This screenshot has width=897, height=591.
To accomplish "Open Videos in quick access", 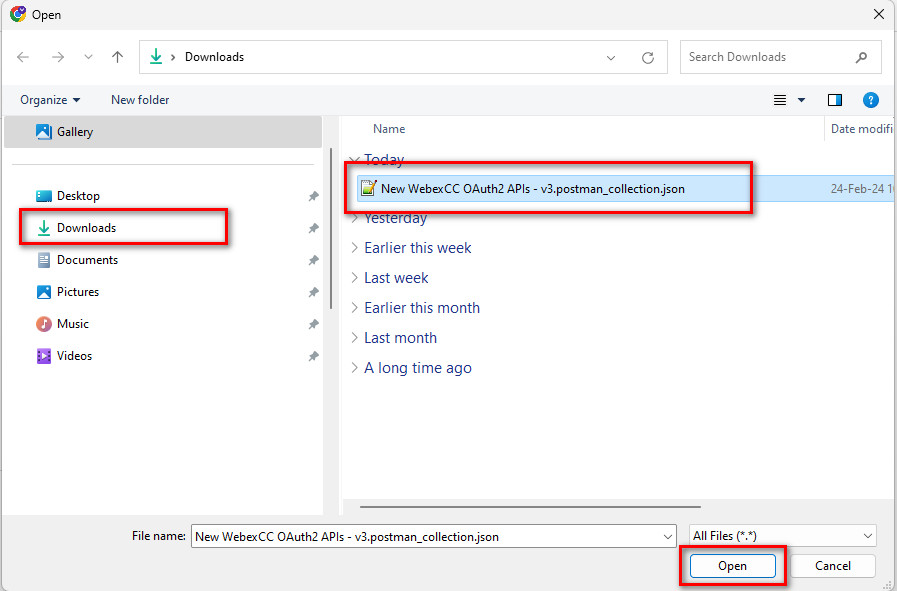I will (64, 356).
